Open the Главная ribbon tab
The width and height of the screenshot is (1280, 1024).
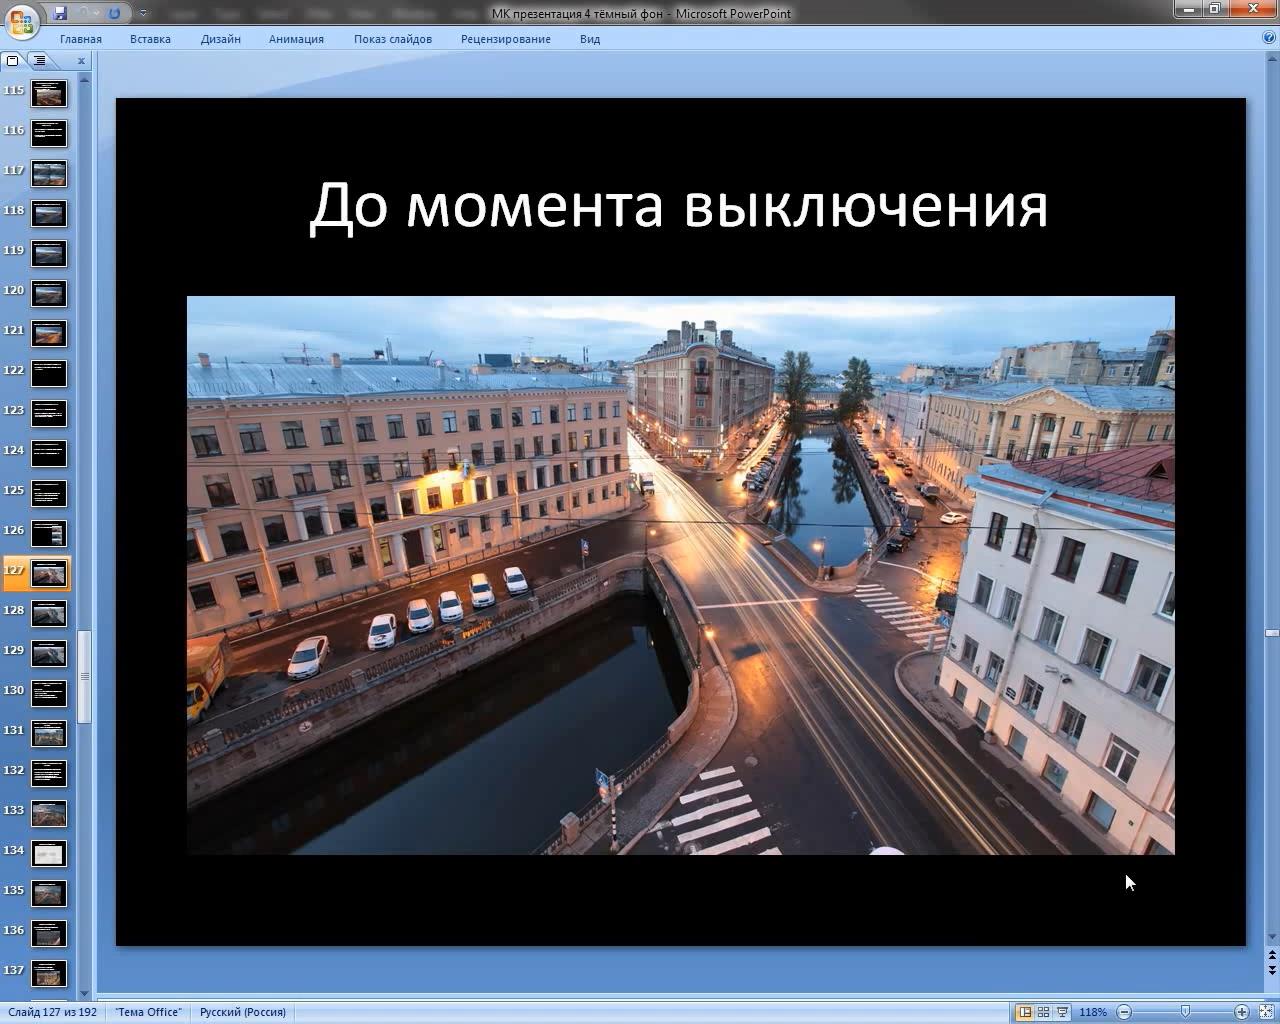pos(81,39)
